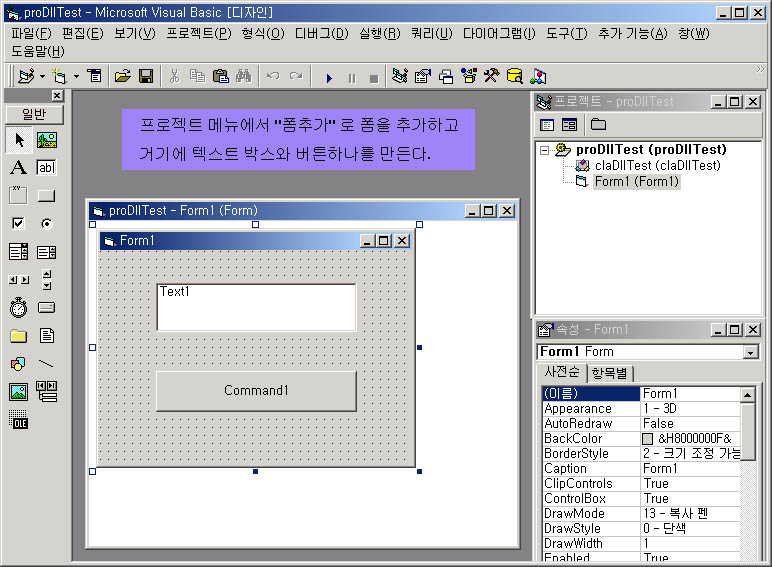Click the Open Project toolbar icon
This screenshot has width=772, height=567.
[122, 76]
